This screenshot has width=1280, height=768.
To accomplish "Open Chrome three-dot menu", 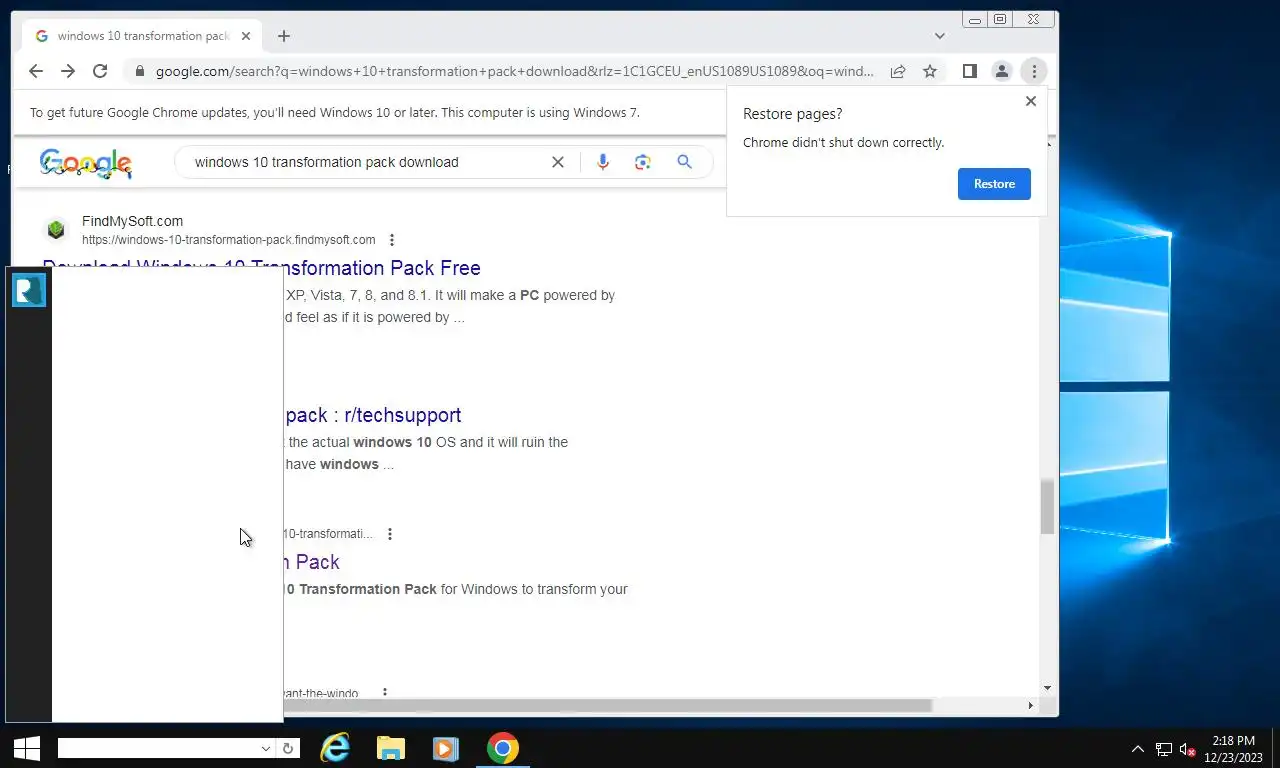I will click(x=1034, y=71).
